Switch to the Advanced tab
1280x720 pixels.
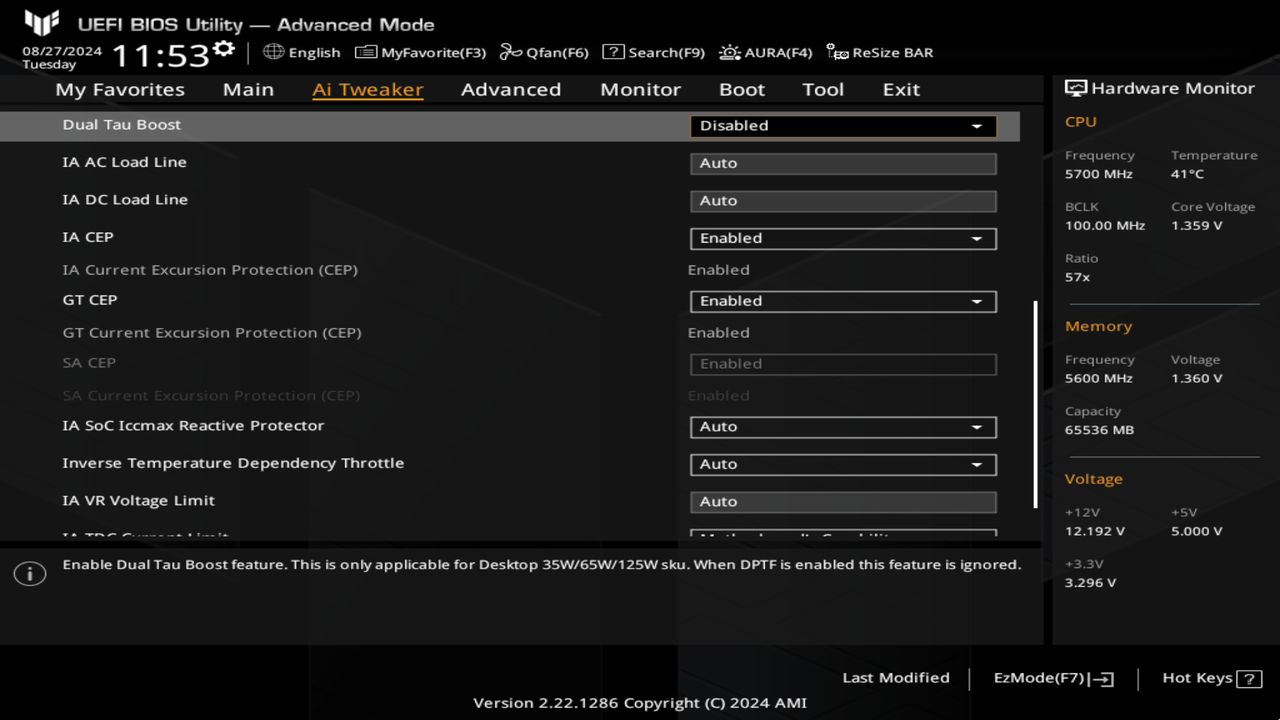pyautogui.click(x=511, y=89)
